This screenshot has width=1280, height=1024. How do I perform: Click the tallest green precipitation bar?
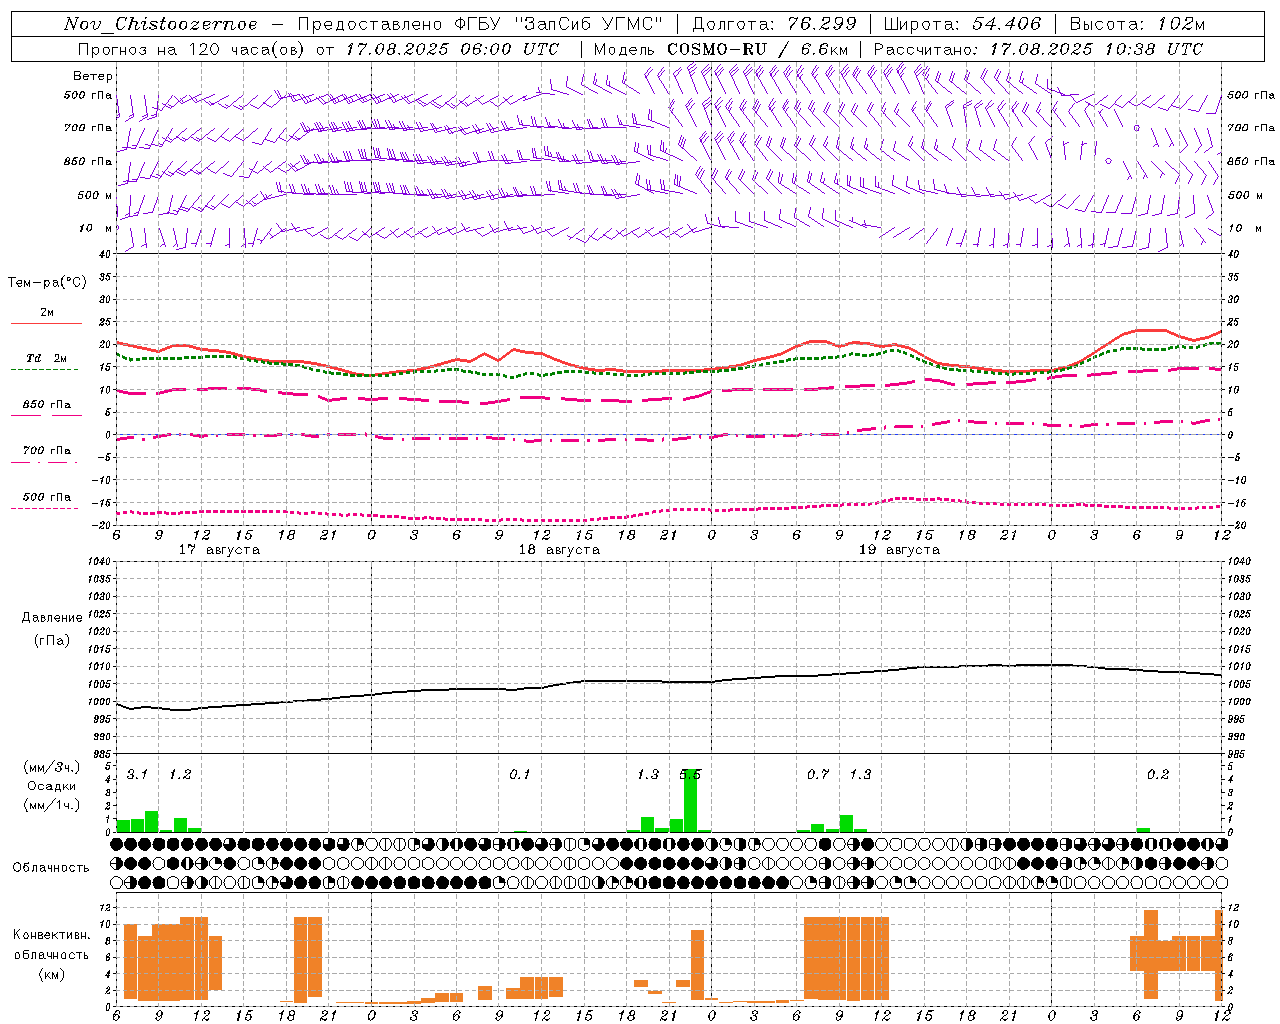pos(690,800)
